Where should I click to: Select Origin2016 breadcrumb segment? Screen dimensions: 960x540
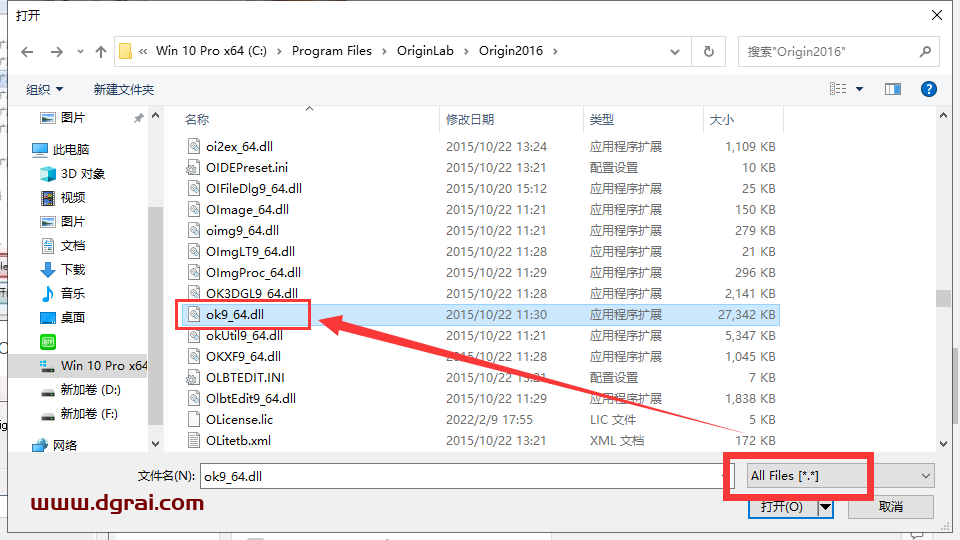point(511,51)
